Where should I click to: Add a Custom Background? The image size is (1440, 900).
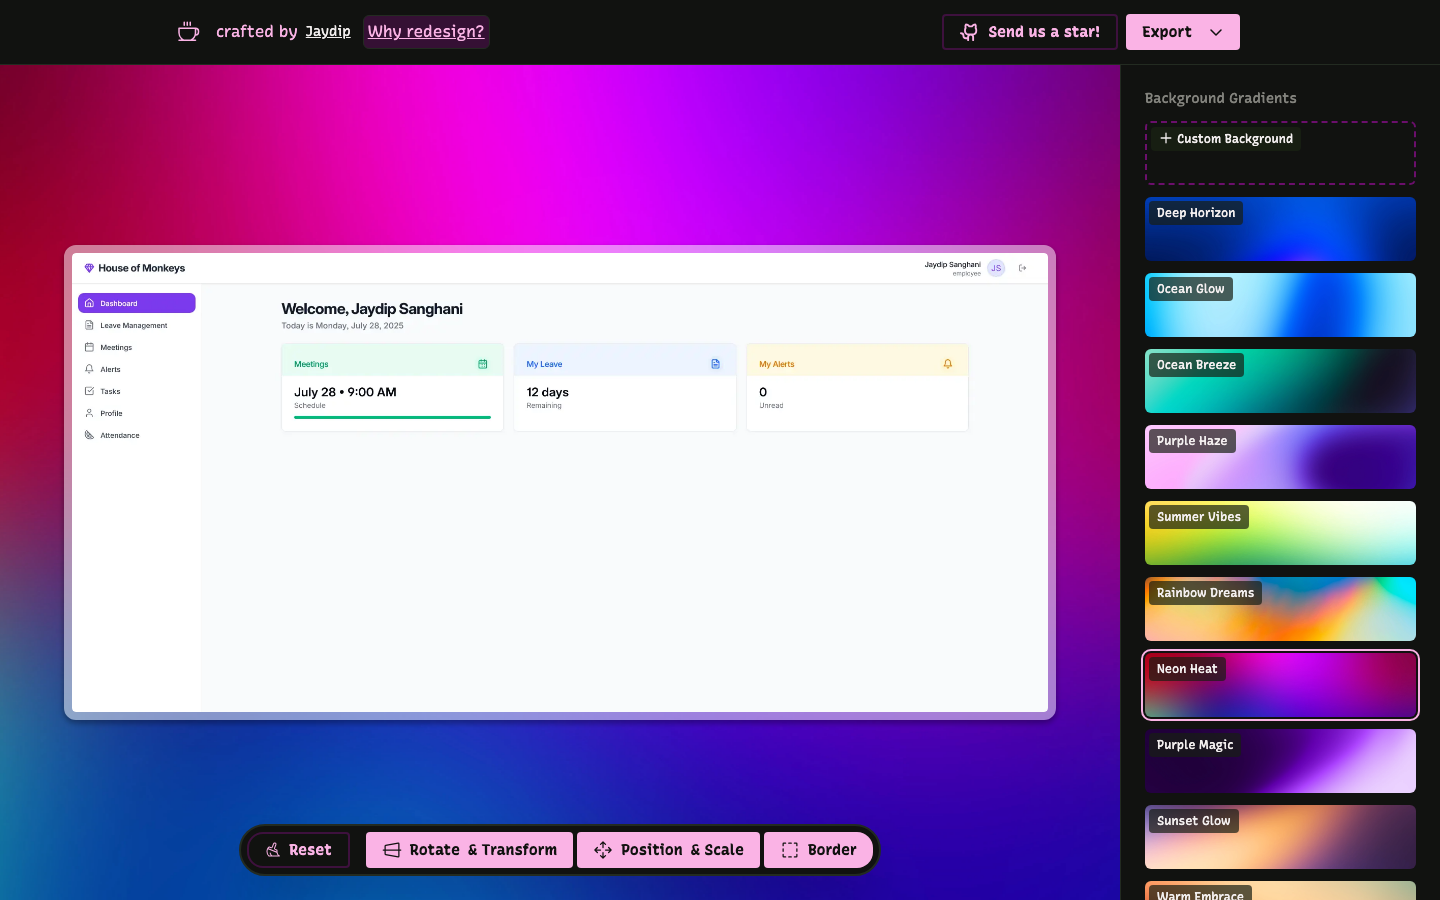(x=1280, y=153)
